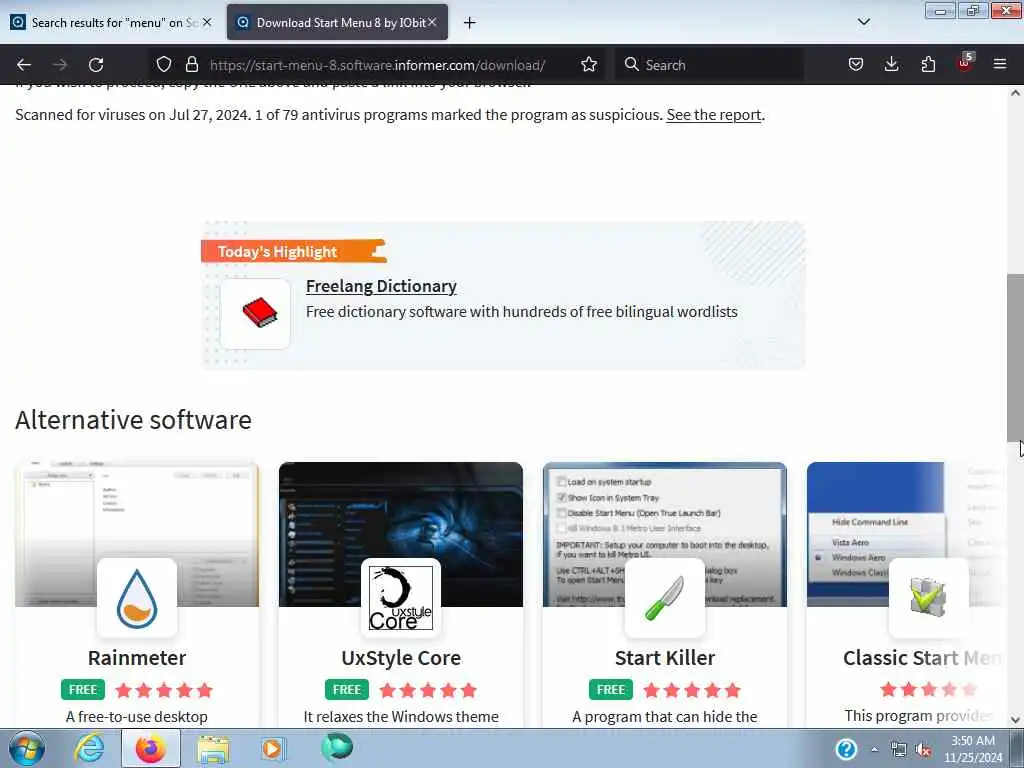Viewport: 1024px width, 768px height.
Task: Click the Rainmeter five-star rating
Action: click(x=164, y=690)
